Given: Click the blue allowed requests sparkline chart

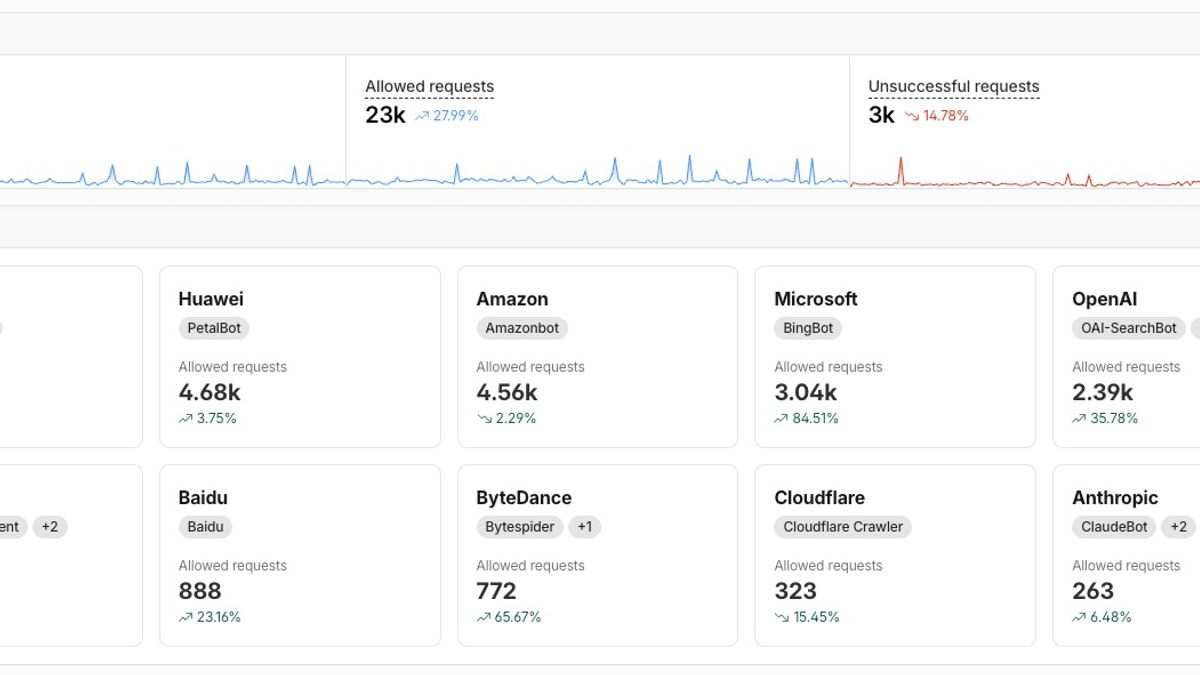Looking at the screenshot, I should [598, 171].
